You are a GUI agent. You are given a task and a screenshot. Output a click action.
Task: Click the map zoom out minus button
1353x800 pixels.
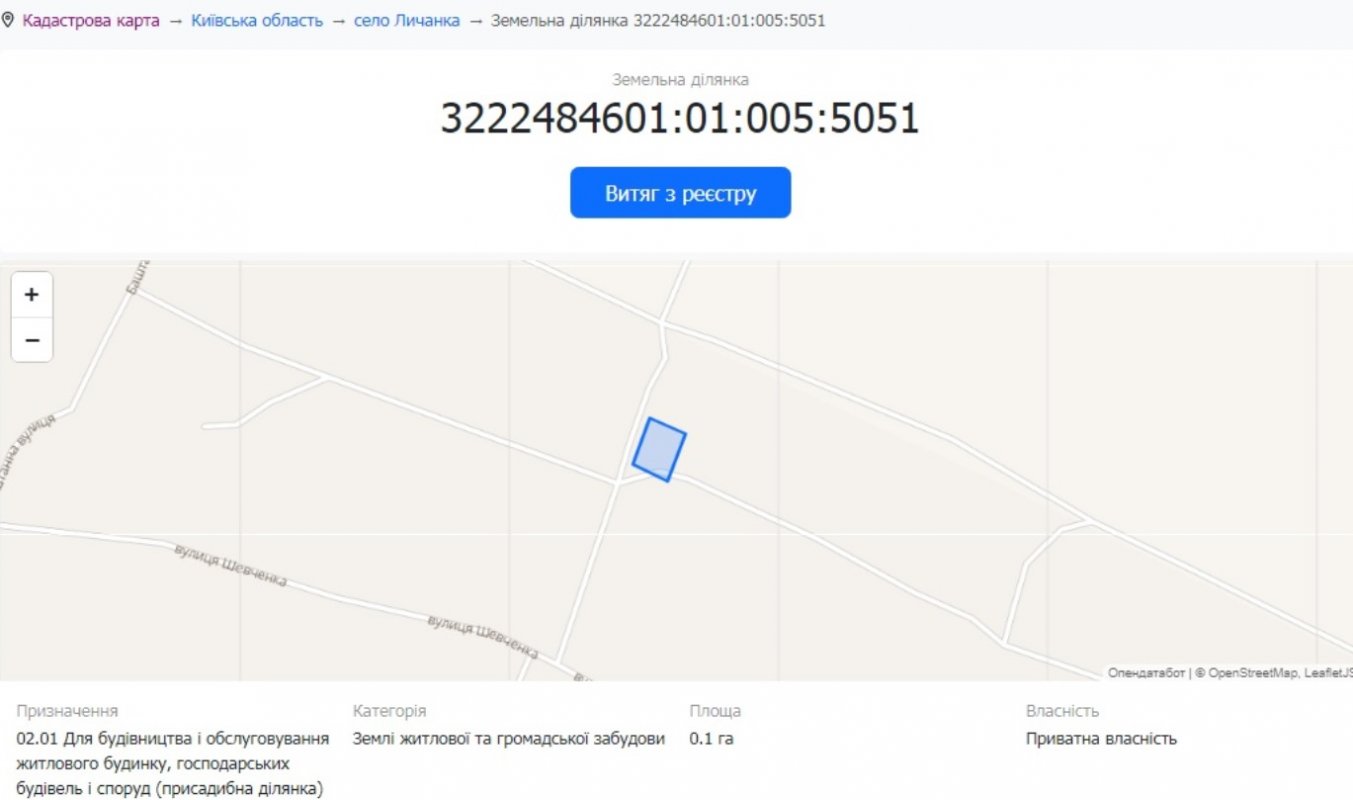pyautogui.click(x=32, y=341)
